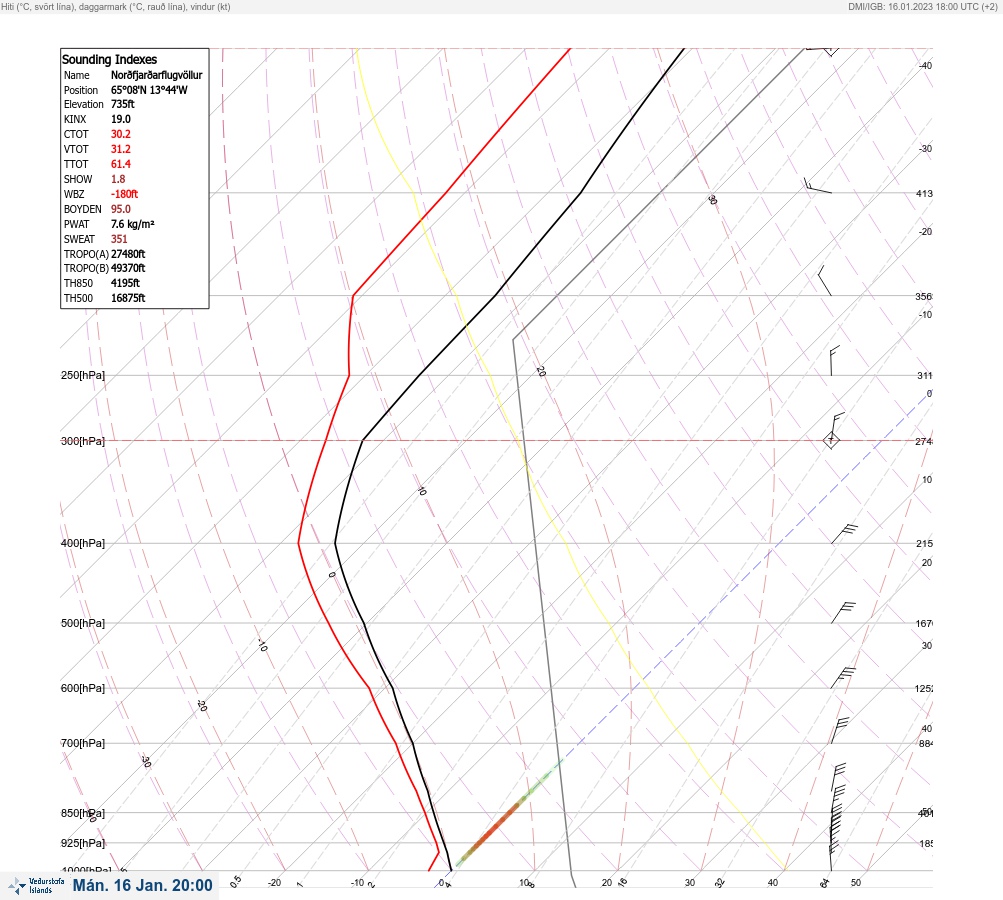This screenshot has height=900, width=1003.
Task: Click the WBZ value -180ft
Action: (124, 194)
